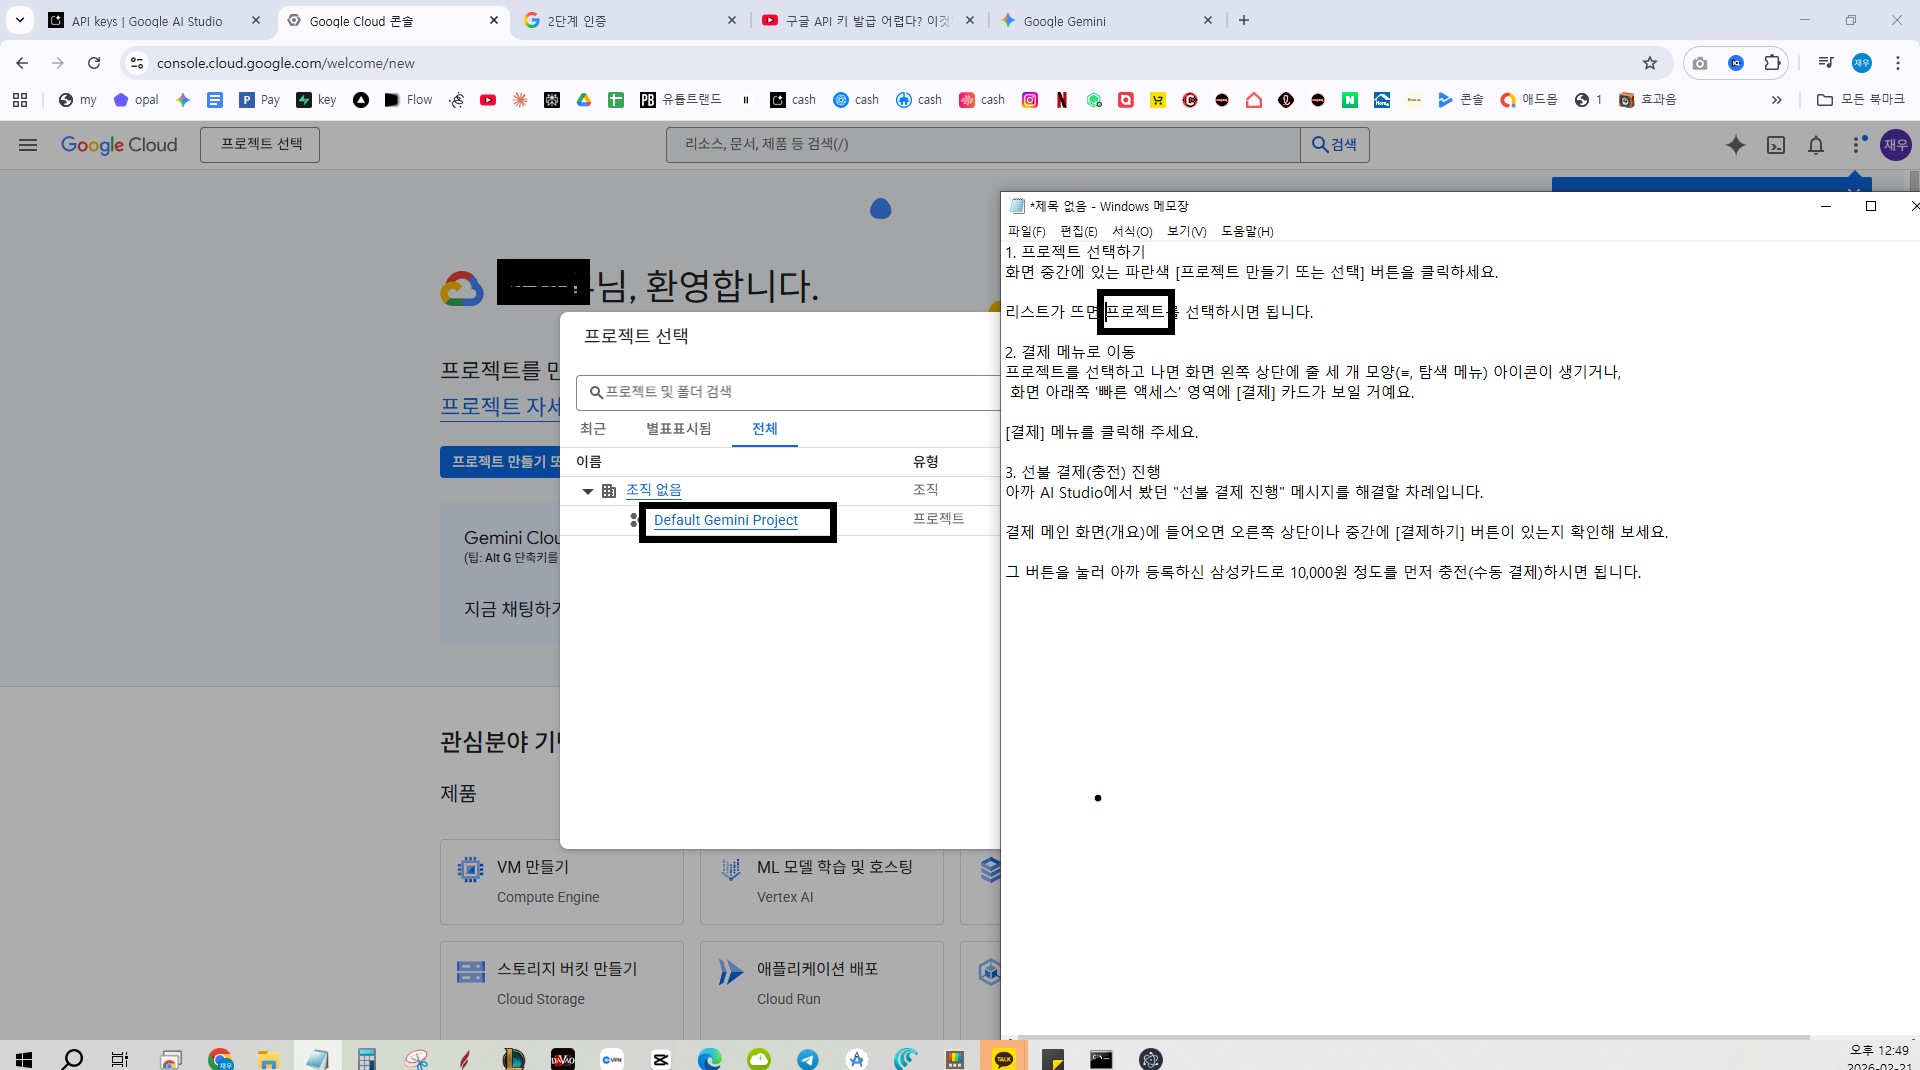Open Default Gemini Project link

pos(726,520)
